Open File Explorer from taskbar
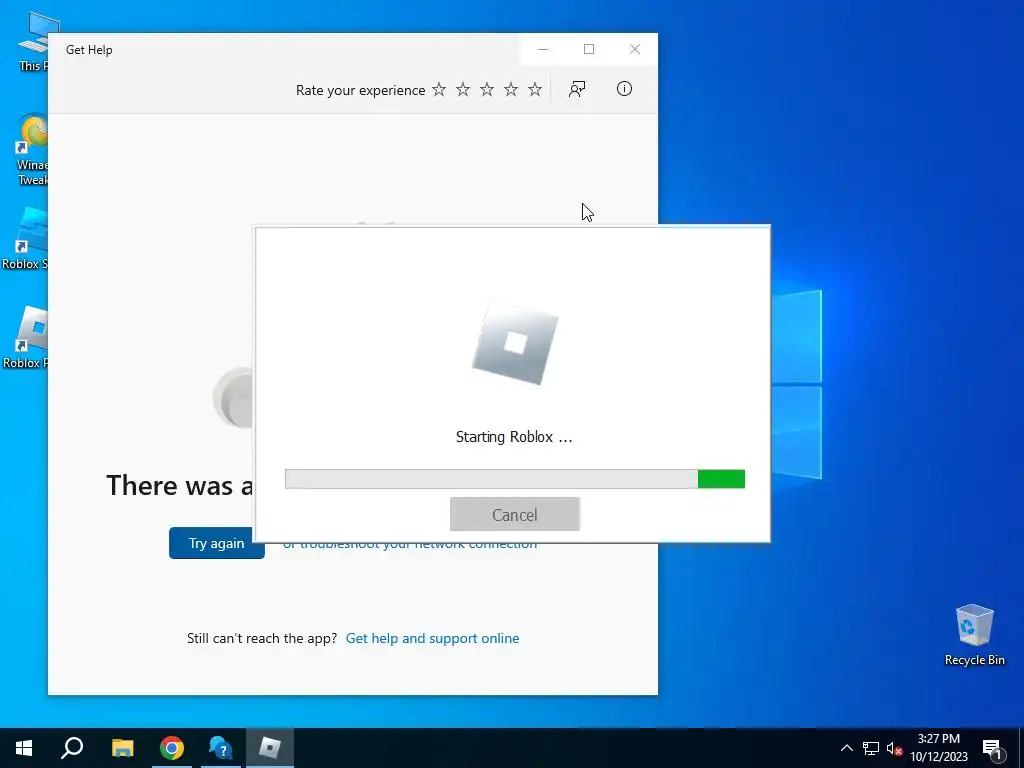The image size is (1024, 768). tap(122, 748)
